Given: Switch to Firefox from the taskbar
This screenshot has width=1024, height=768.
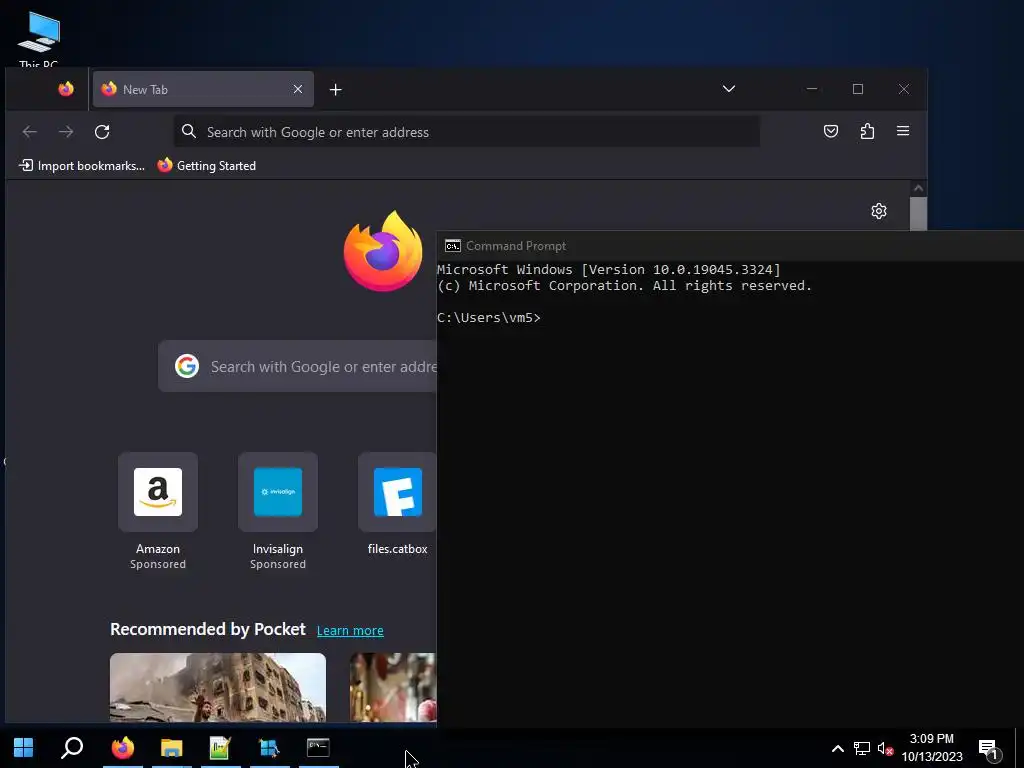Looking at the screenshot, I should (123, 748).
